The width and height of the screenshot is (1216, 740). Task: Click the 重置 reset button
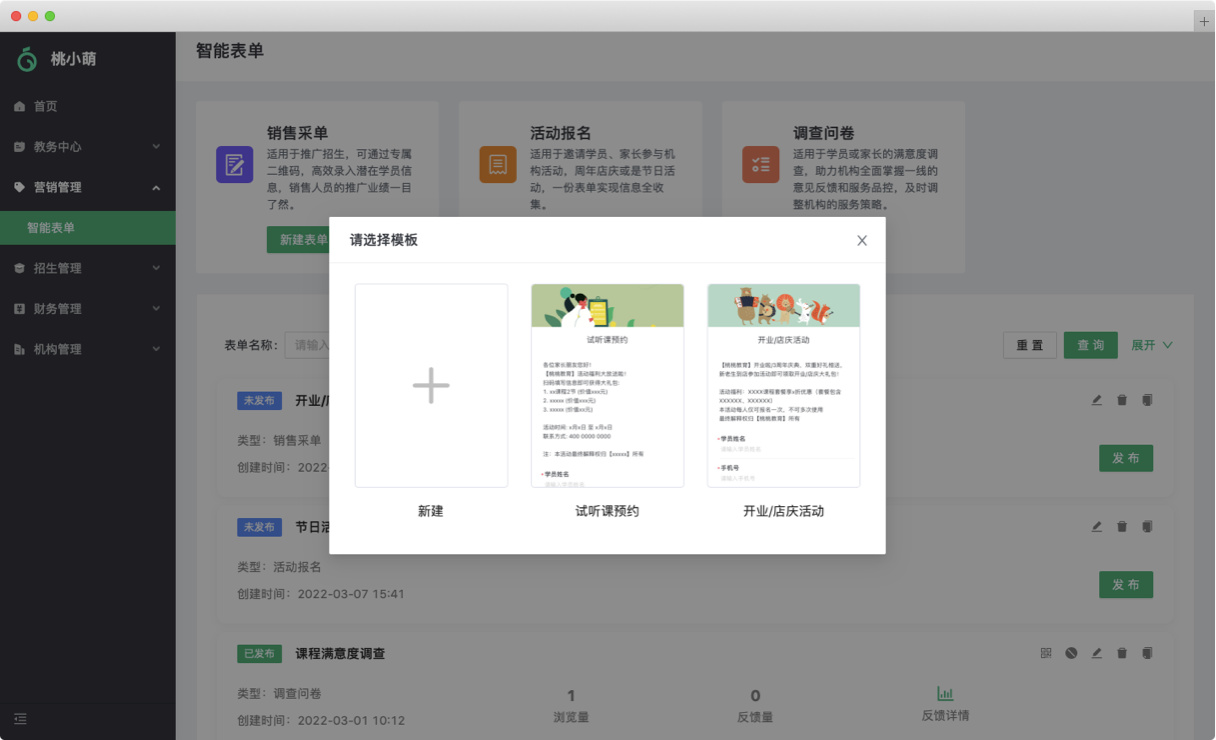[1030, 345]
